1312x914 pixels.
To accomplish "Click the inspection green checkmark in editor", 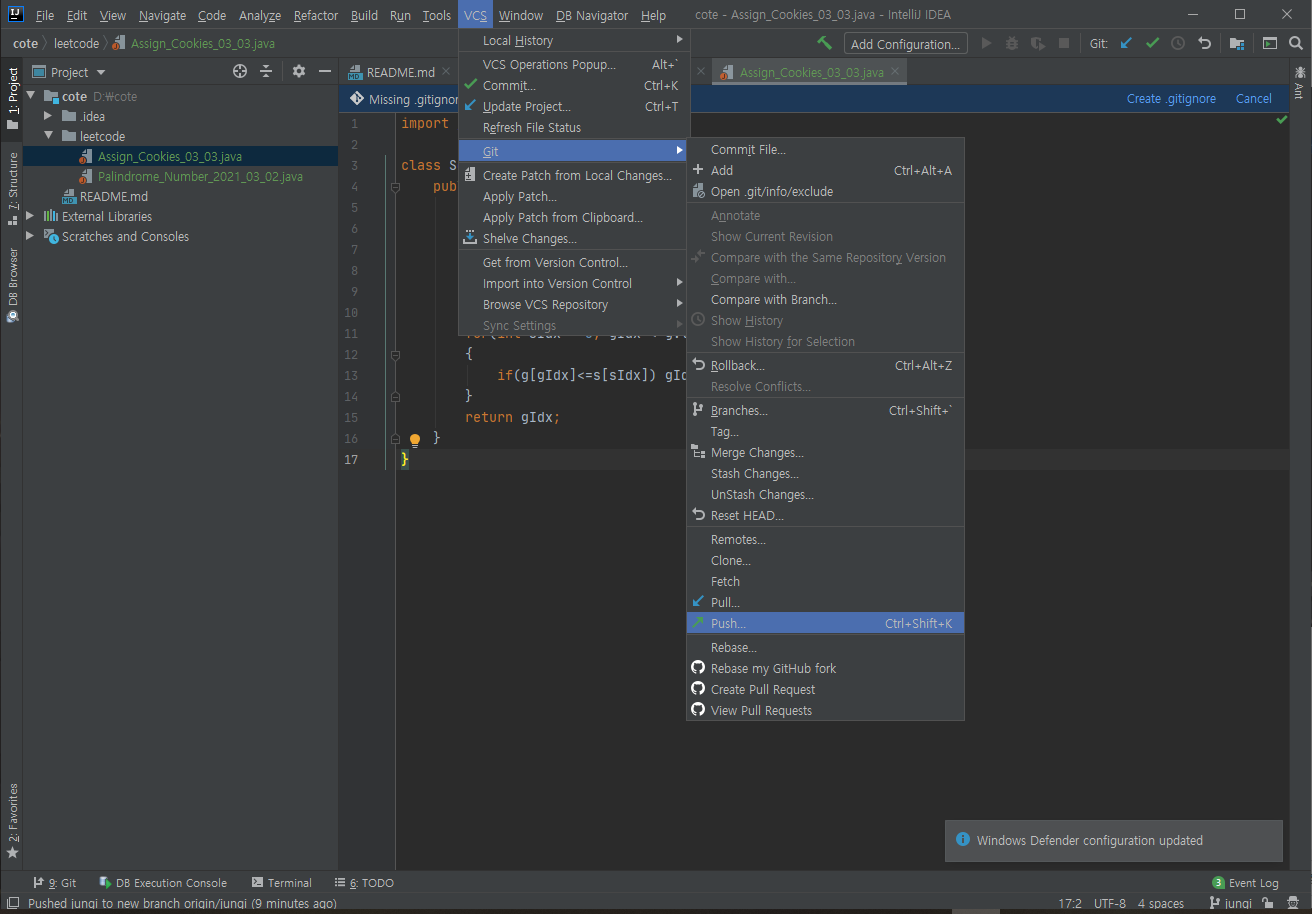I will coord(1282,120).
